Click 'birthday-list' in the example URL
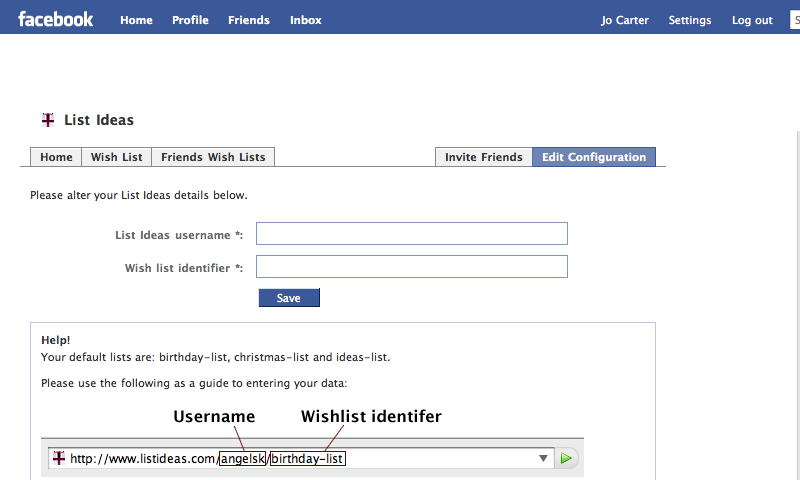Image resolution: width=800 pixels, height=480 pixels. pos(308,459)
